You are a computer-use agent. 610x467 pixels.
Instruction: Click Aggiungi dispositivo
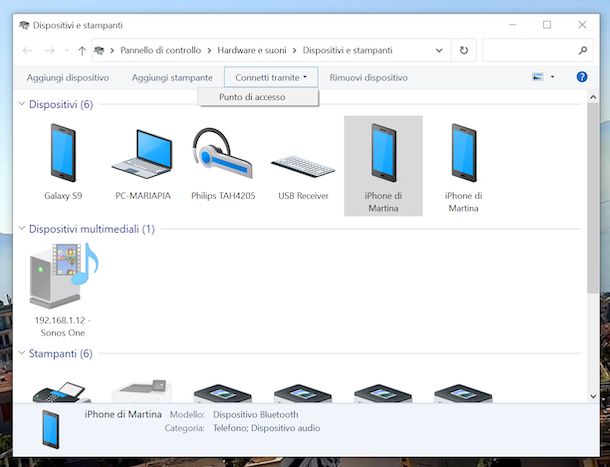tap(68, 77)
